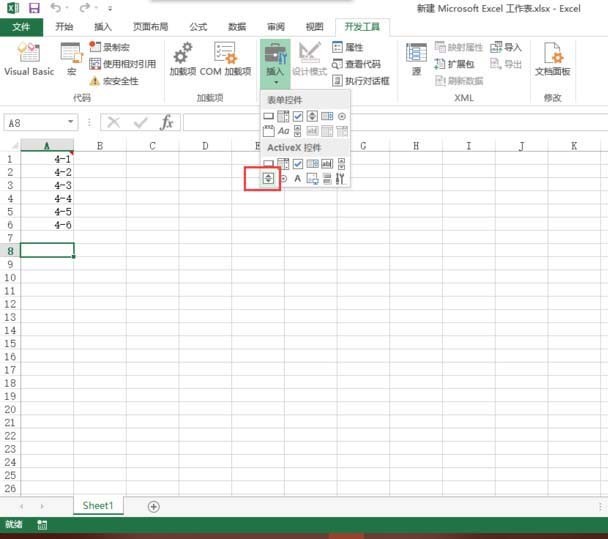Viewport: 608px width, 539px height.
Task: Insert form control Label (Aa)
Action: click(x=283, y=131)
